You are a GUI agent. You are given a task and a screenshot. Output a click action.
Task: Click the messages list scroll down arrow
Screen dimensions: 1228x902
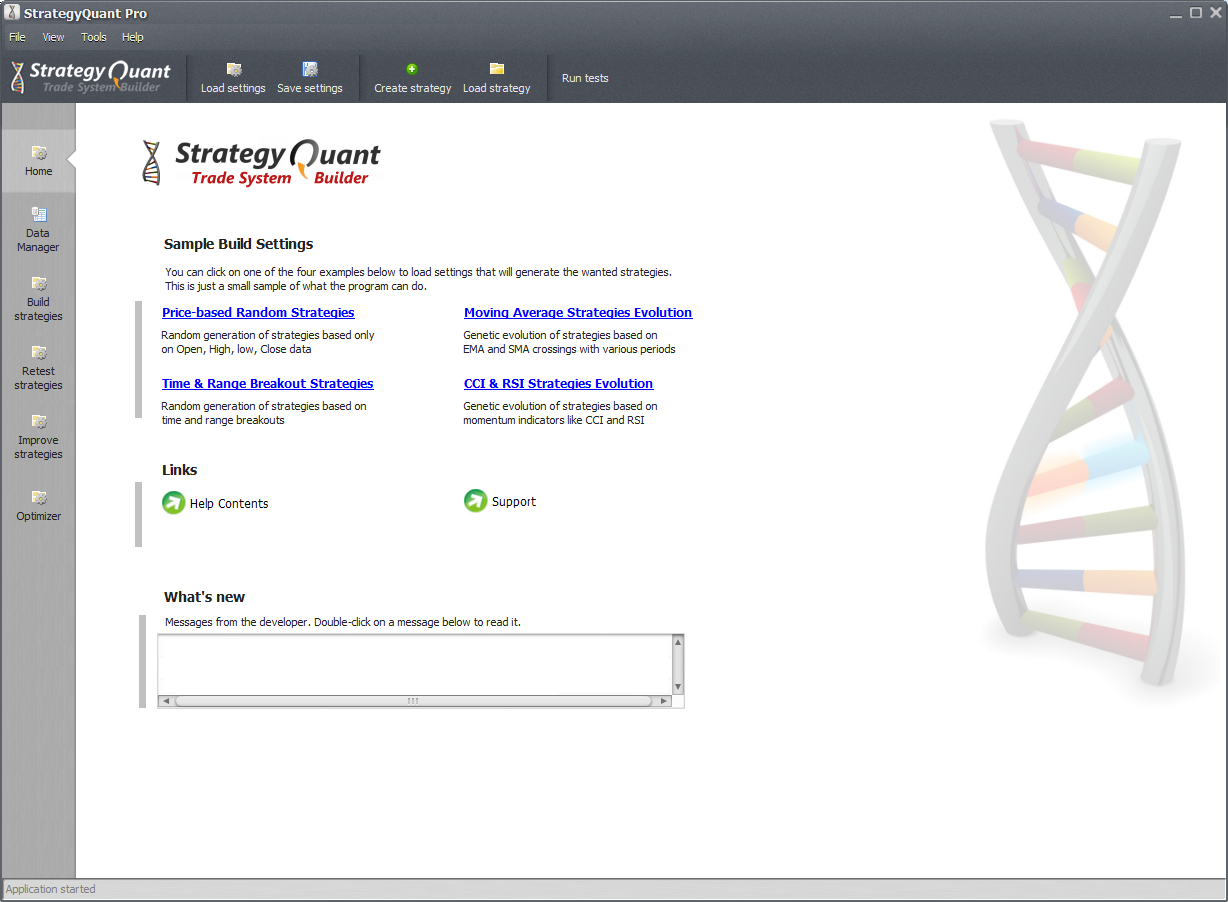pos(678,687)
